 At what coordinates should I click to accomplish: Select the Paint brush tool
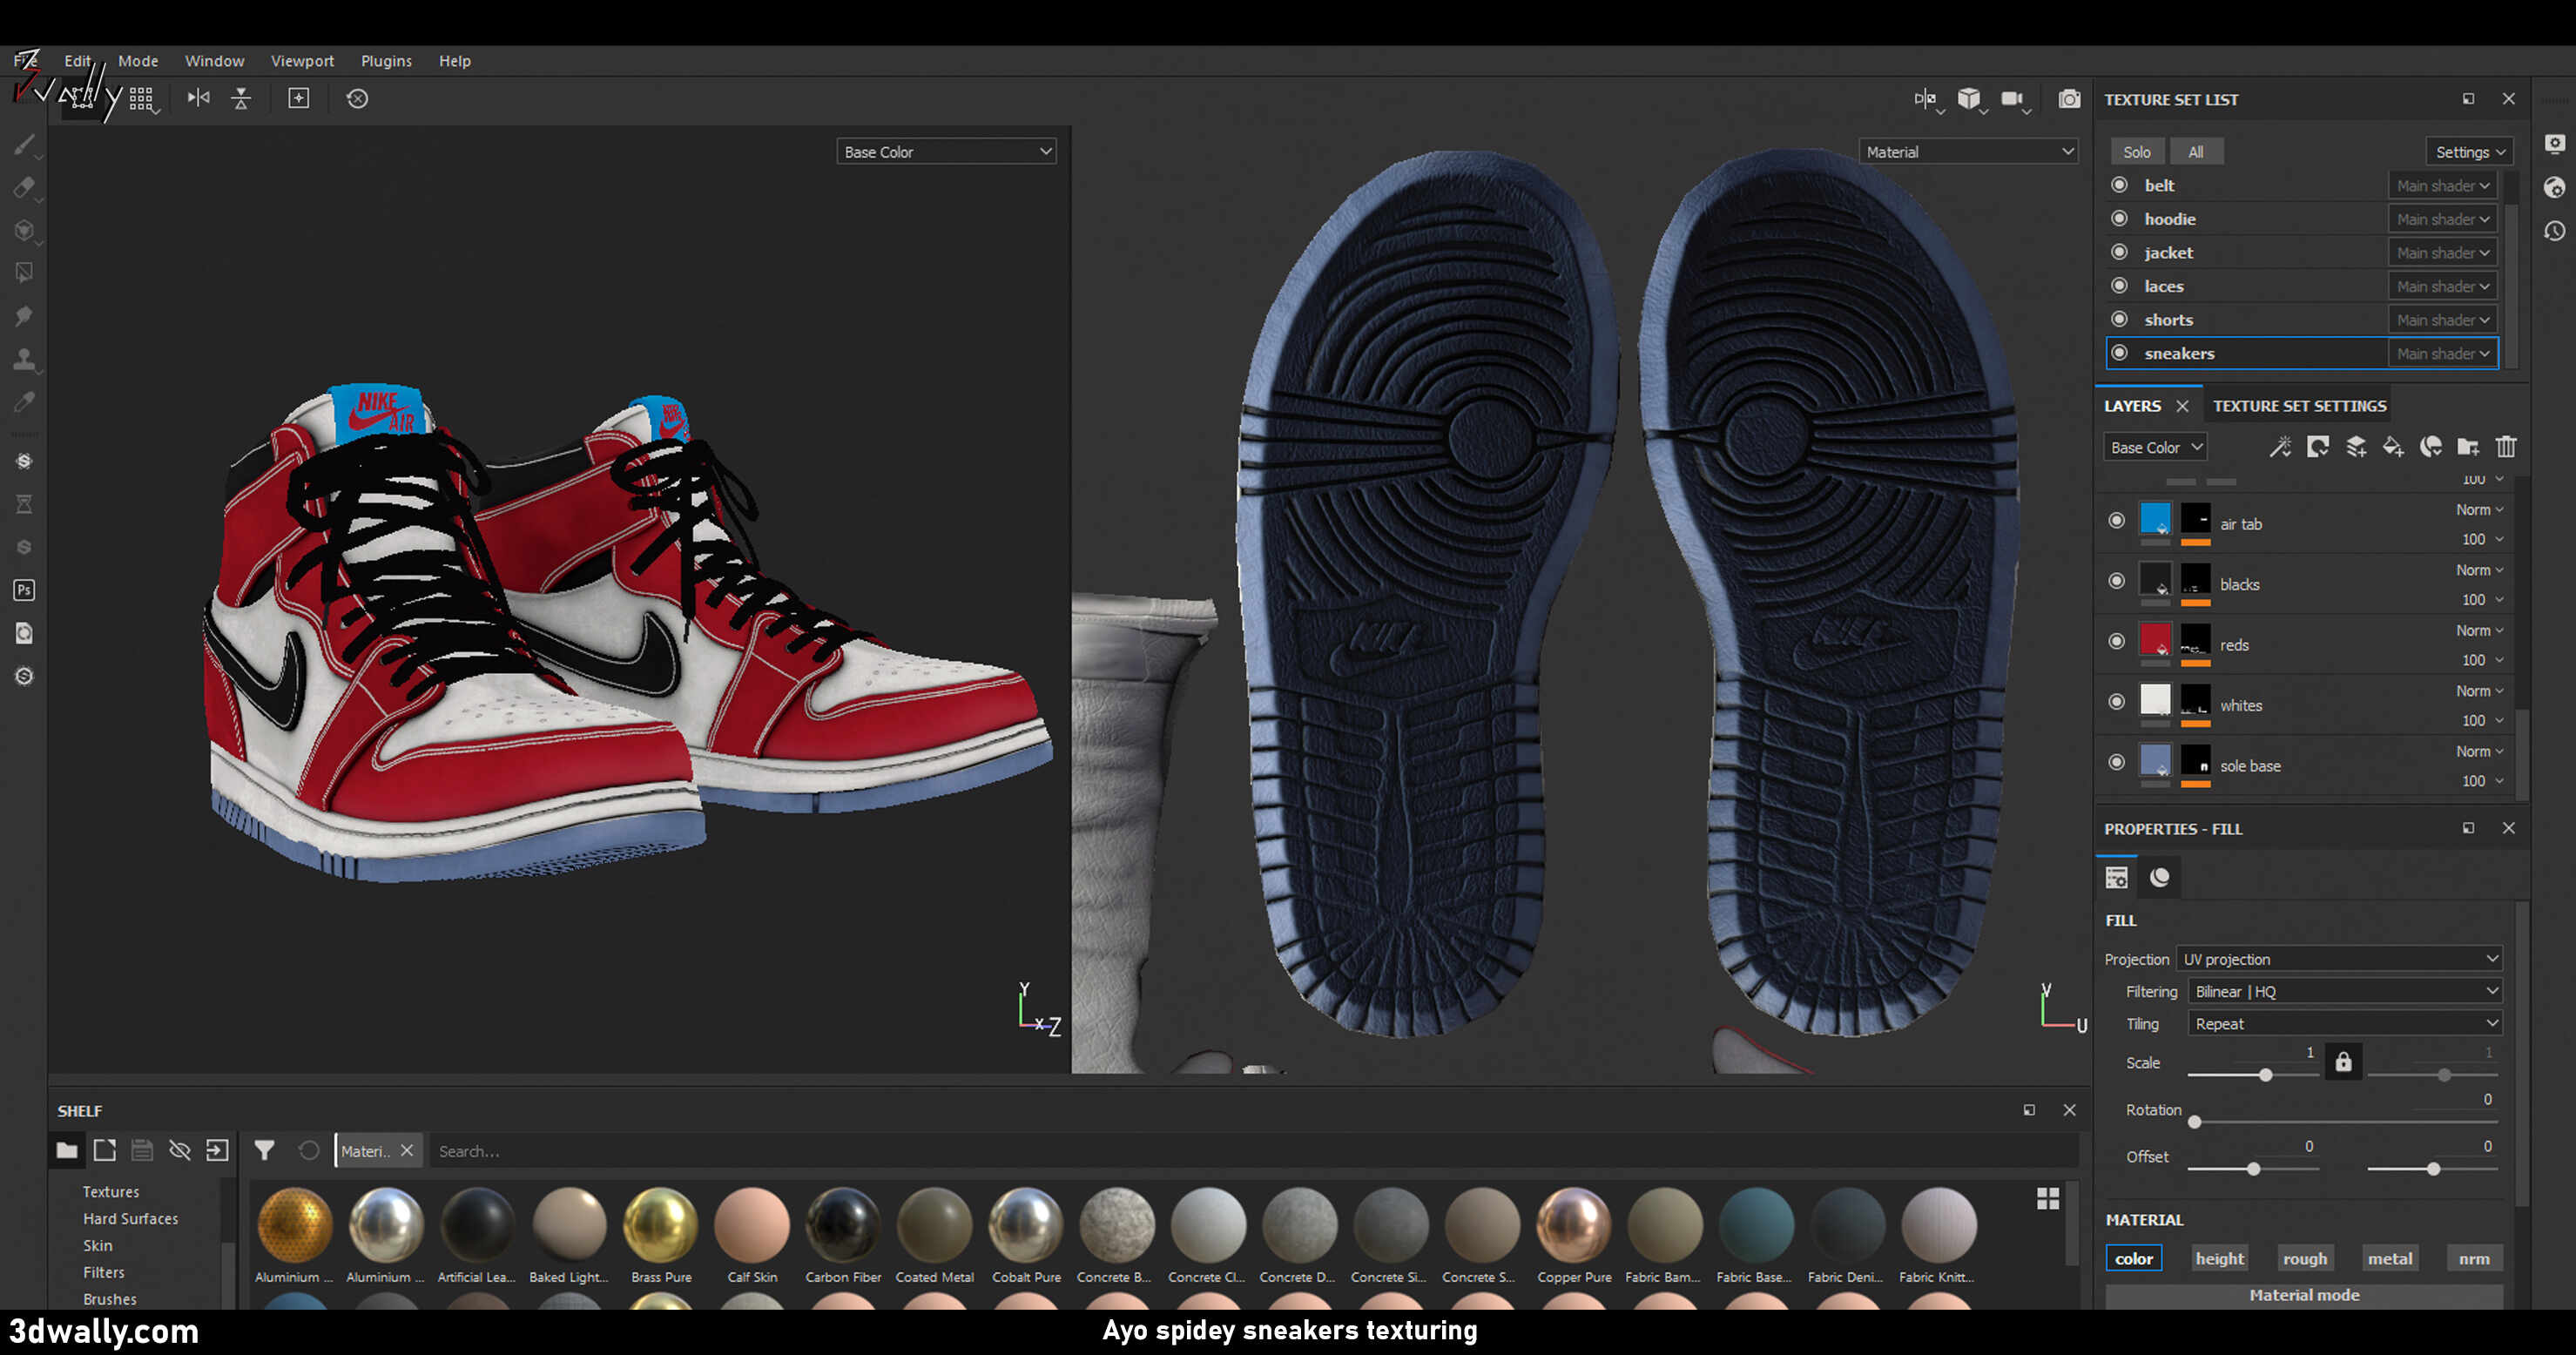(24, 145)
